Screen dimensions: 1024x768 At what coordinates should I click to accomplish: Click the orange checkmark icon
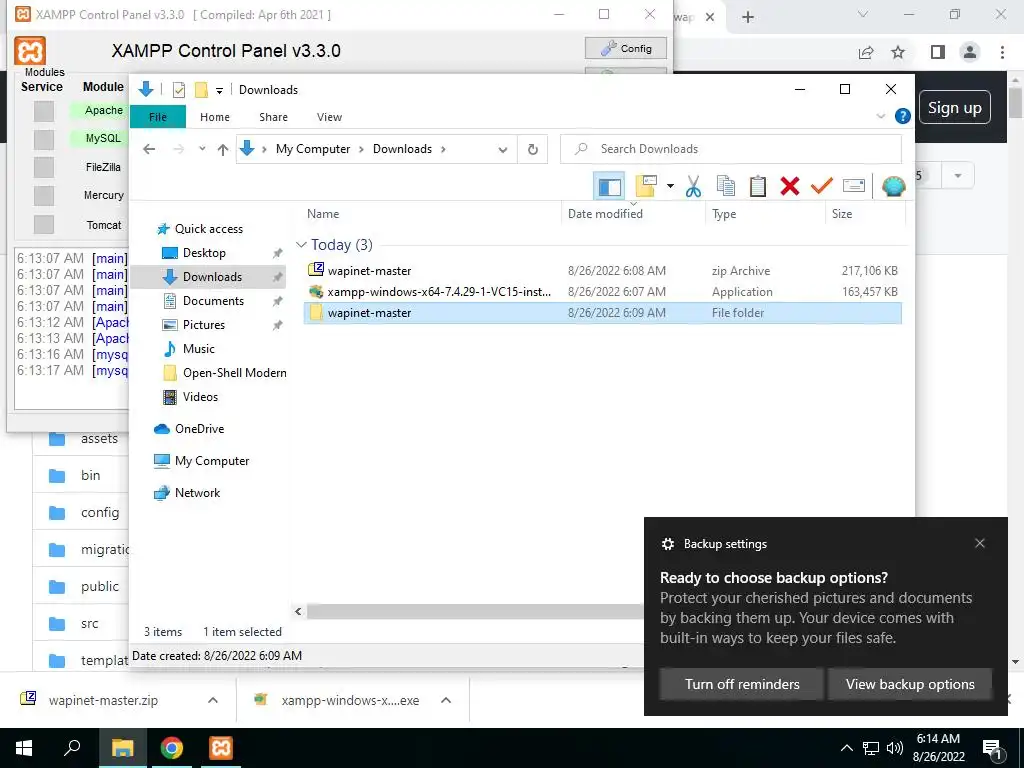(822, 186)
